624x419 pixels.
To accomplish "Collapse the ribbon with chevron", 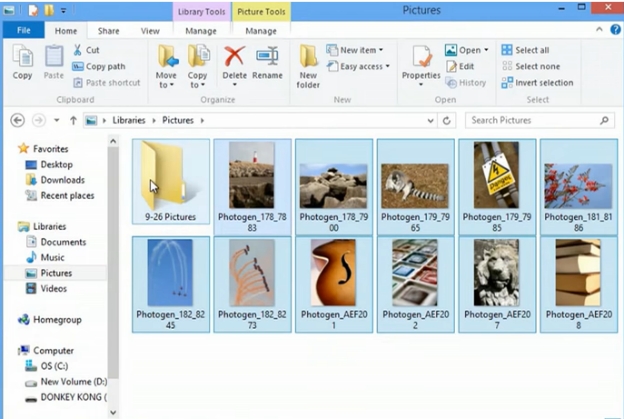I will [599, 29].
